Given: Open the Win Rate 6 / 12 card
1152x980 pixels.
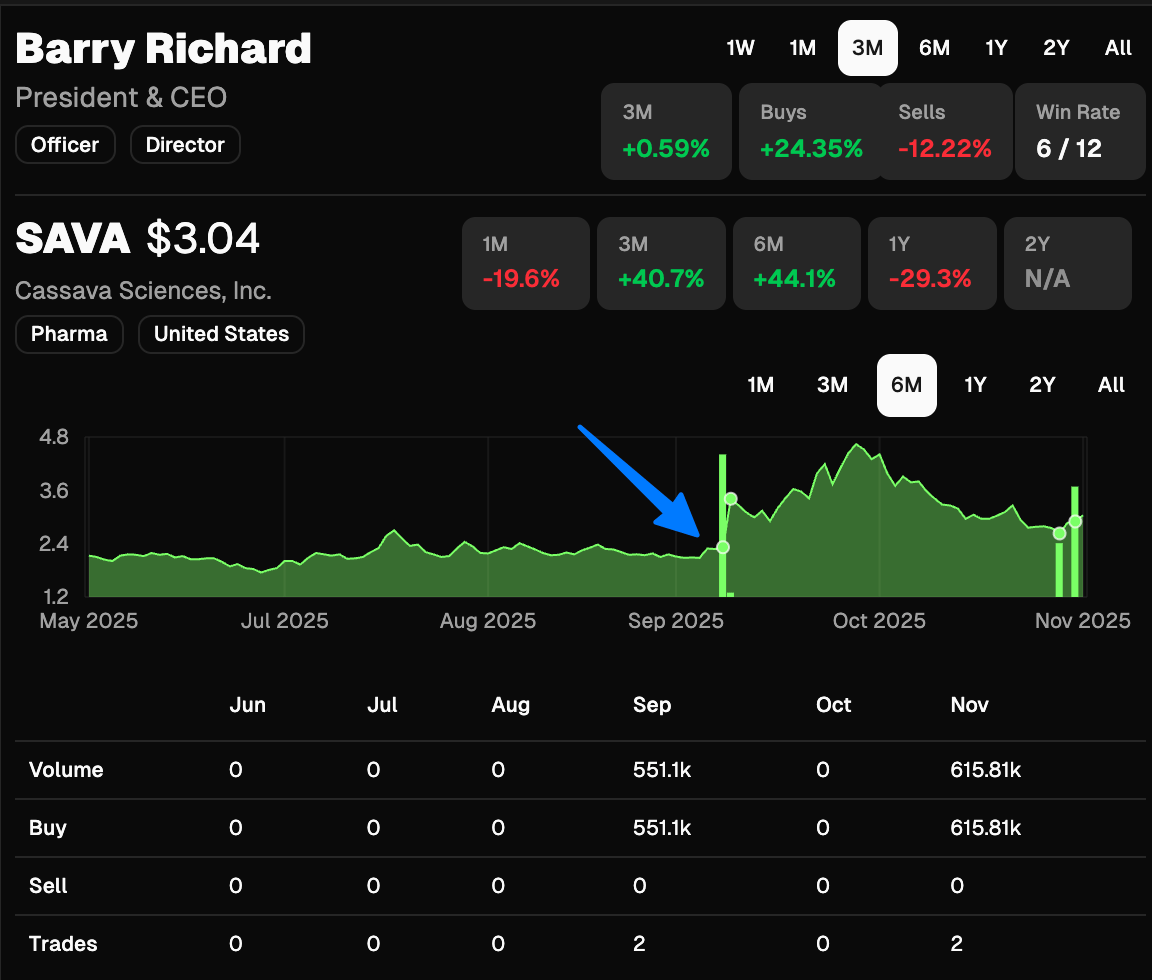Looking at the screenshot, I should point(1080,131).
